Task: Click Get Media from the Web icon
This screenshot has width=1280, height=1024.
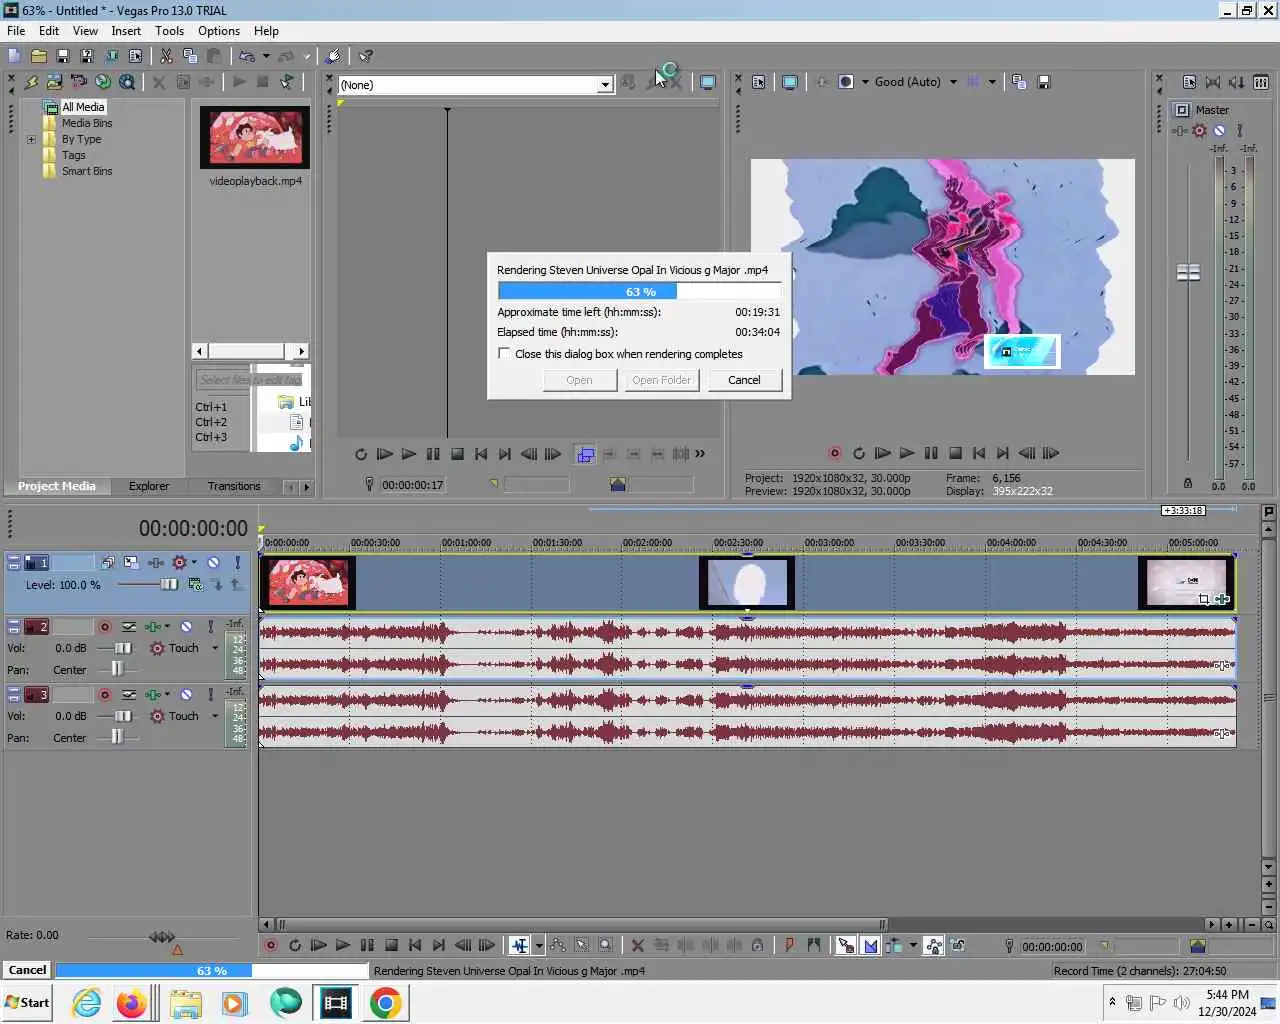Action: pyautogui.click(x=103, y=82)
